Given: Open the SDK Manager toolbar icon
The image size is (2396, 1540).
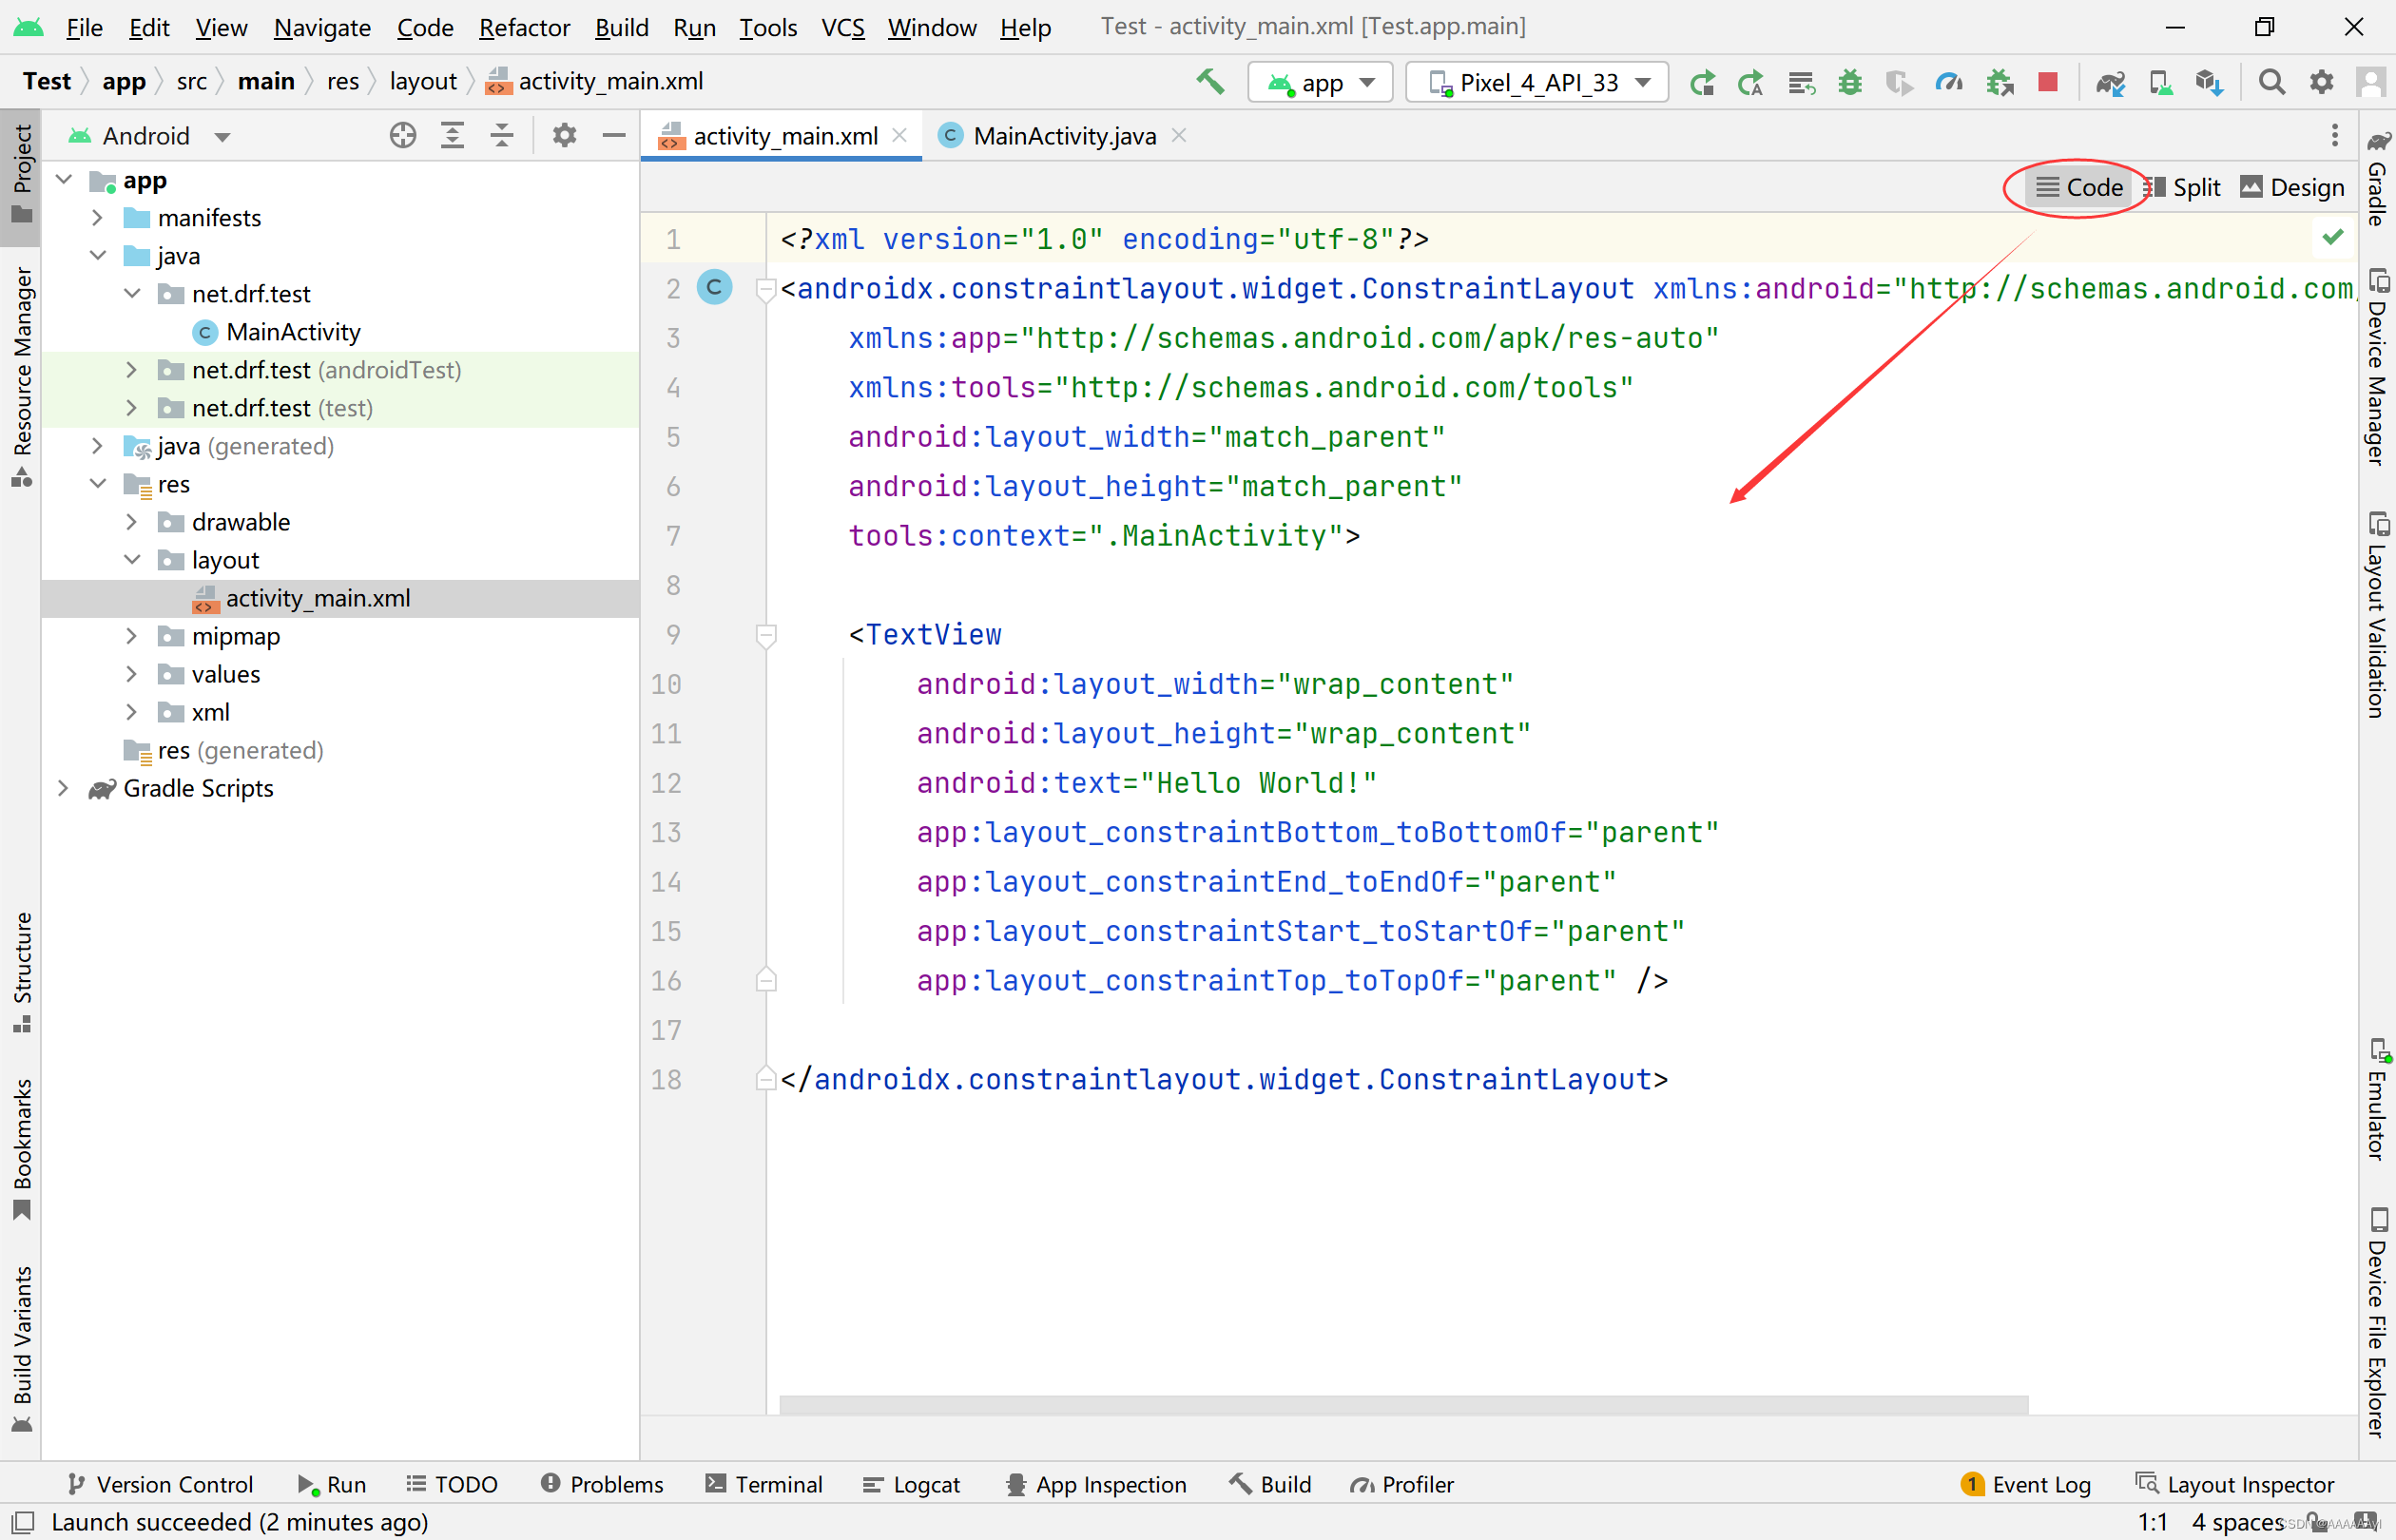Looking at the screenshot, I should point(2209,82).
